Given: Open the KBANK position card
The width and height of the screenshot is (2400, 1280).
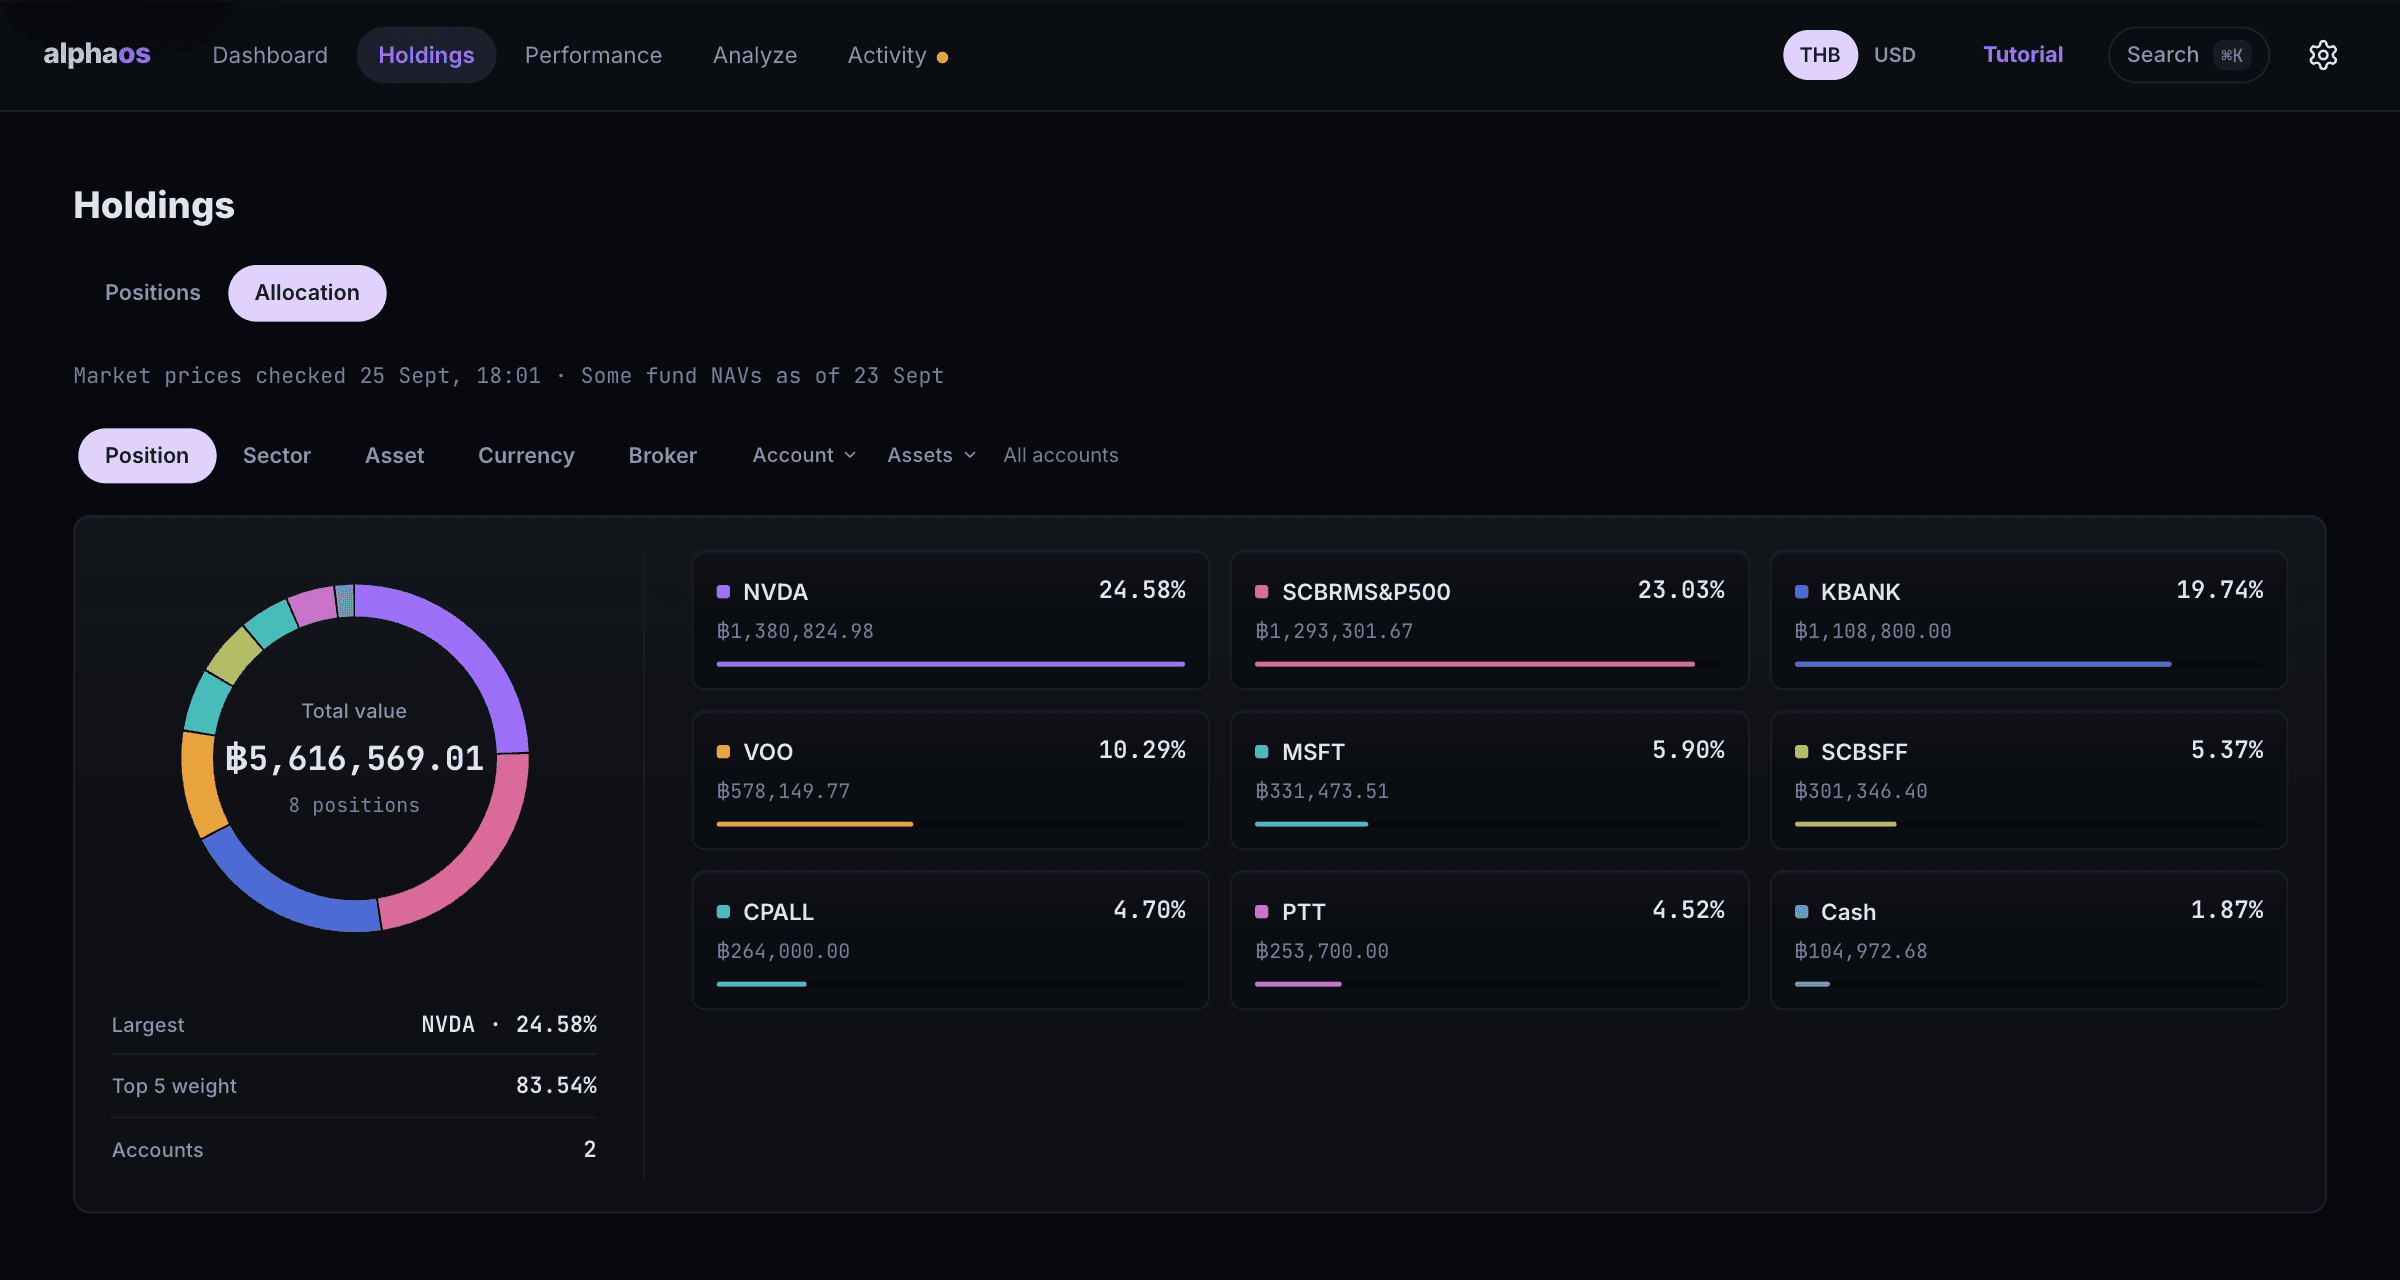Looking at the screenshot, I should 2028,620.
